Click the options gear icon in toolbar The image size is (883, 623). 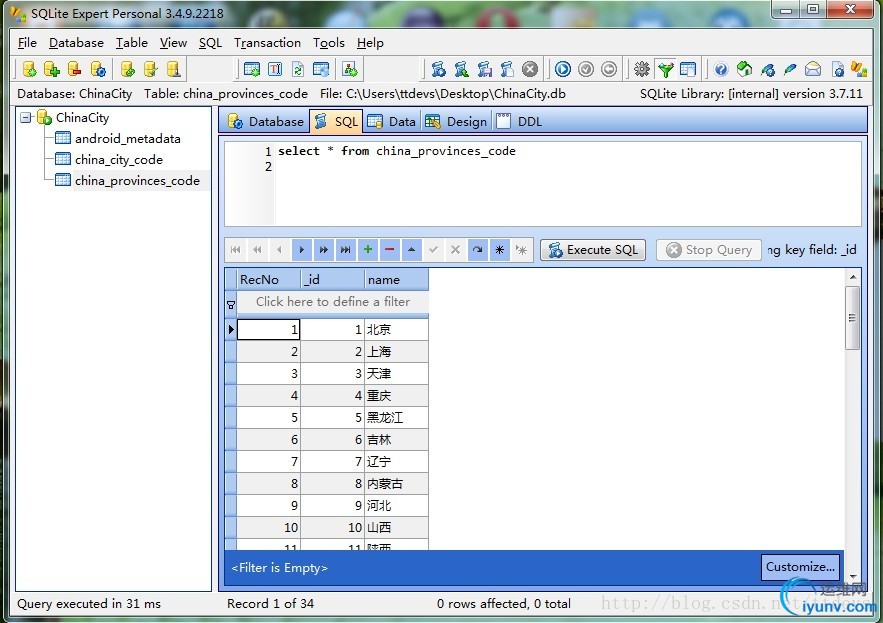pos(642,69)
